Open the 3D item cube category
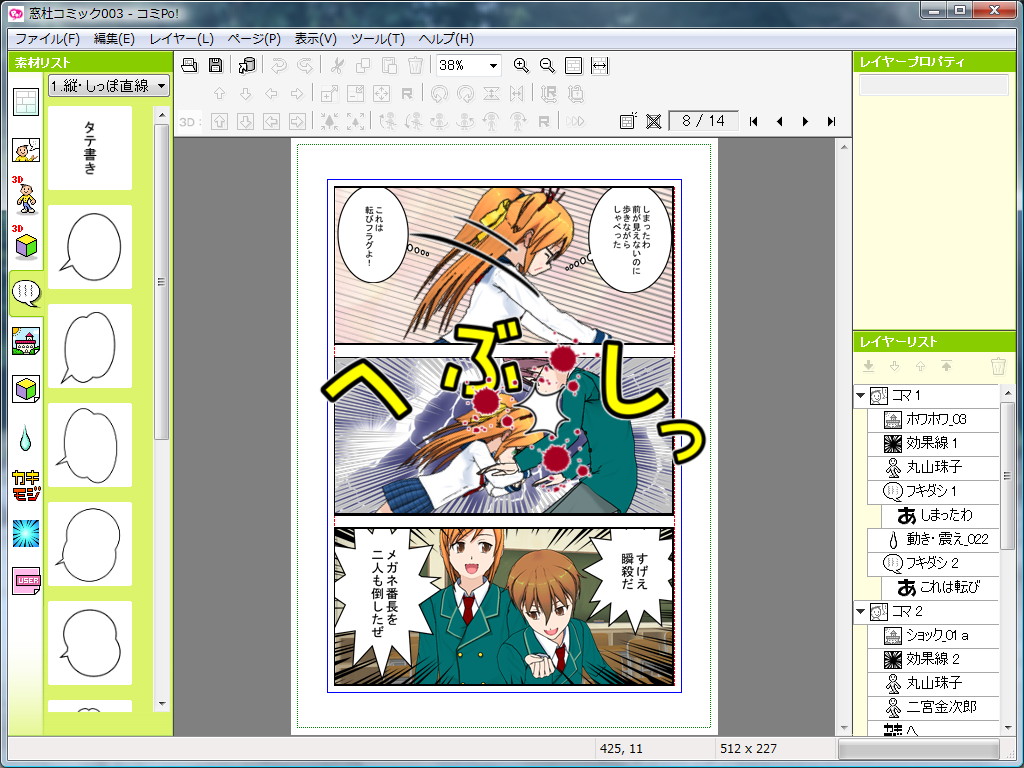This screenshot has width=1024, height=768. pyautogui.click(x=26, y=243)
